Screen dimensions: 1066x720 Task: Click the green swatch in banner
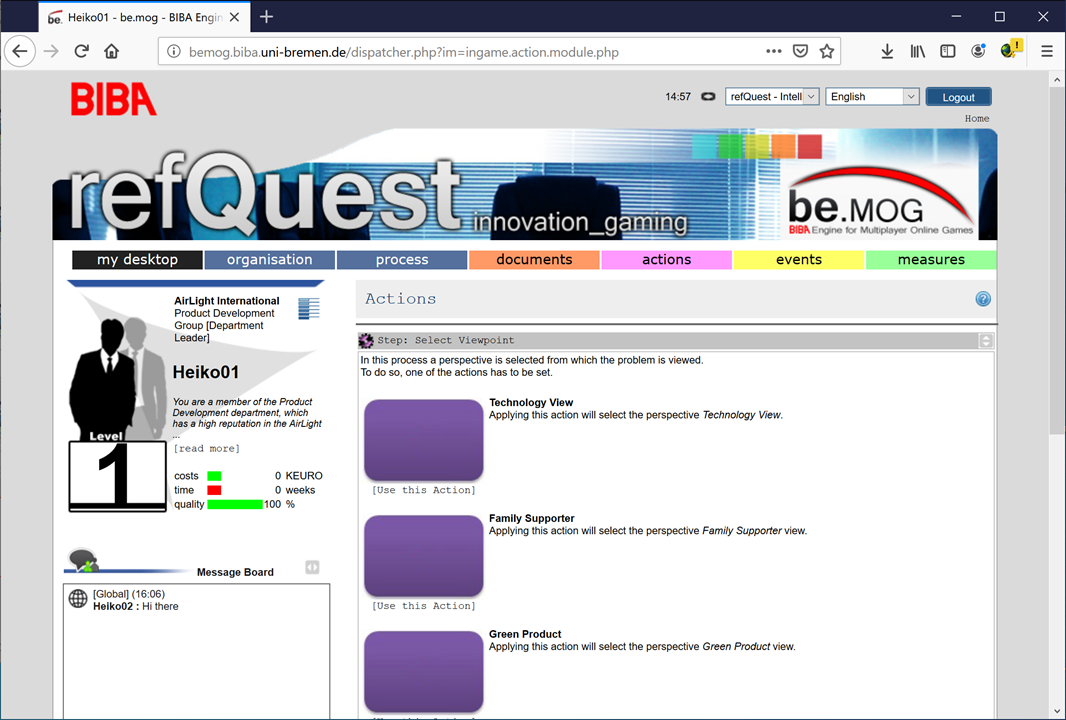[730, 145]
